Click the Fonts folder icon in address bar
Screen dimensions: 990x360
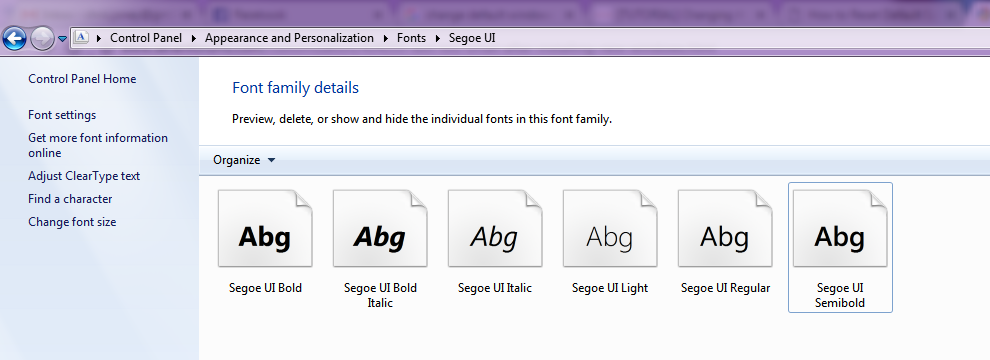click(x=81, y=38)
